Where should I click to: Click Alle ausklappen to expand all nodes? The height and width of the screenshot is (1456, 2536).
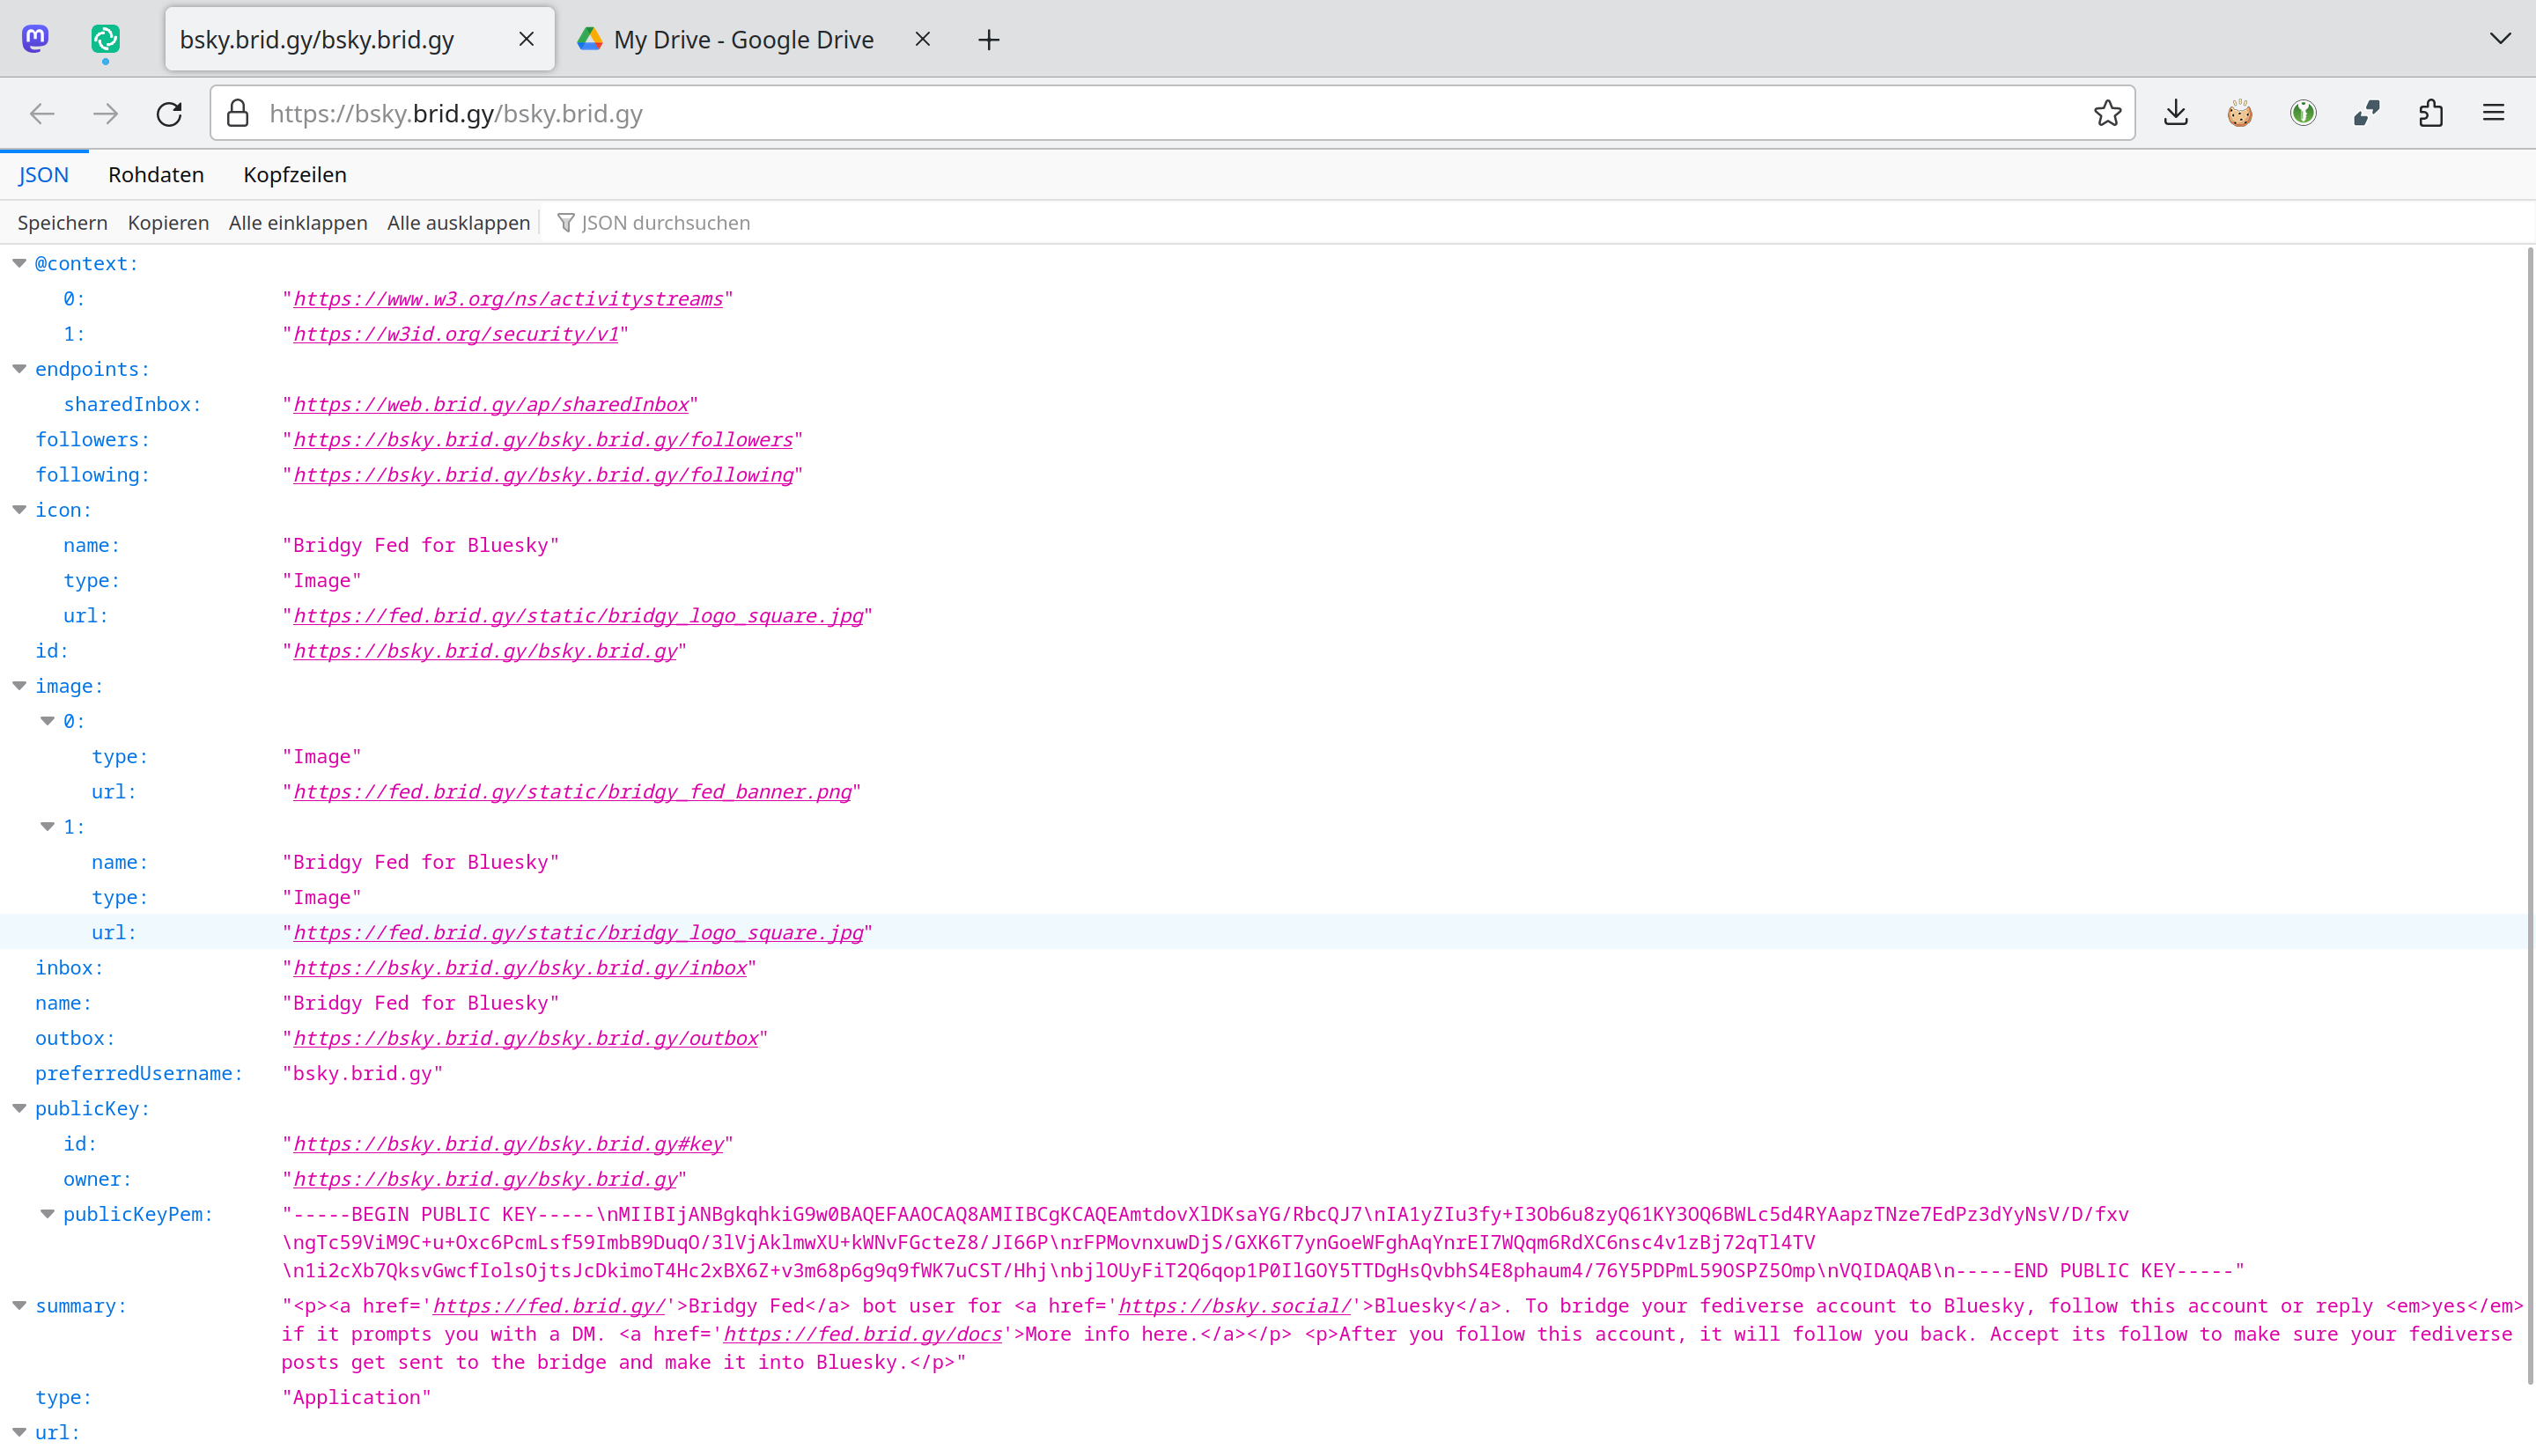pyautogui.click(x=456, y=223)
